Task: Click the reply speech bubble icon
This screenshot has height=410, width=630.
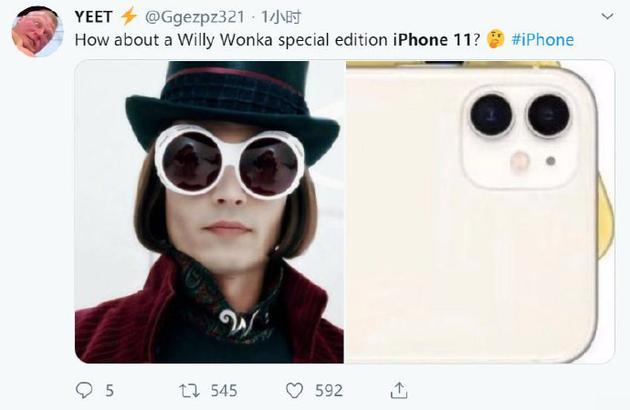Action: tap(84, 389)
